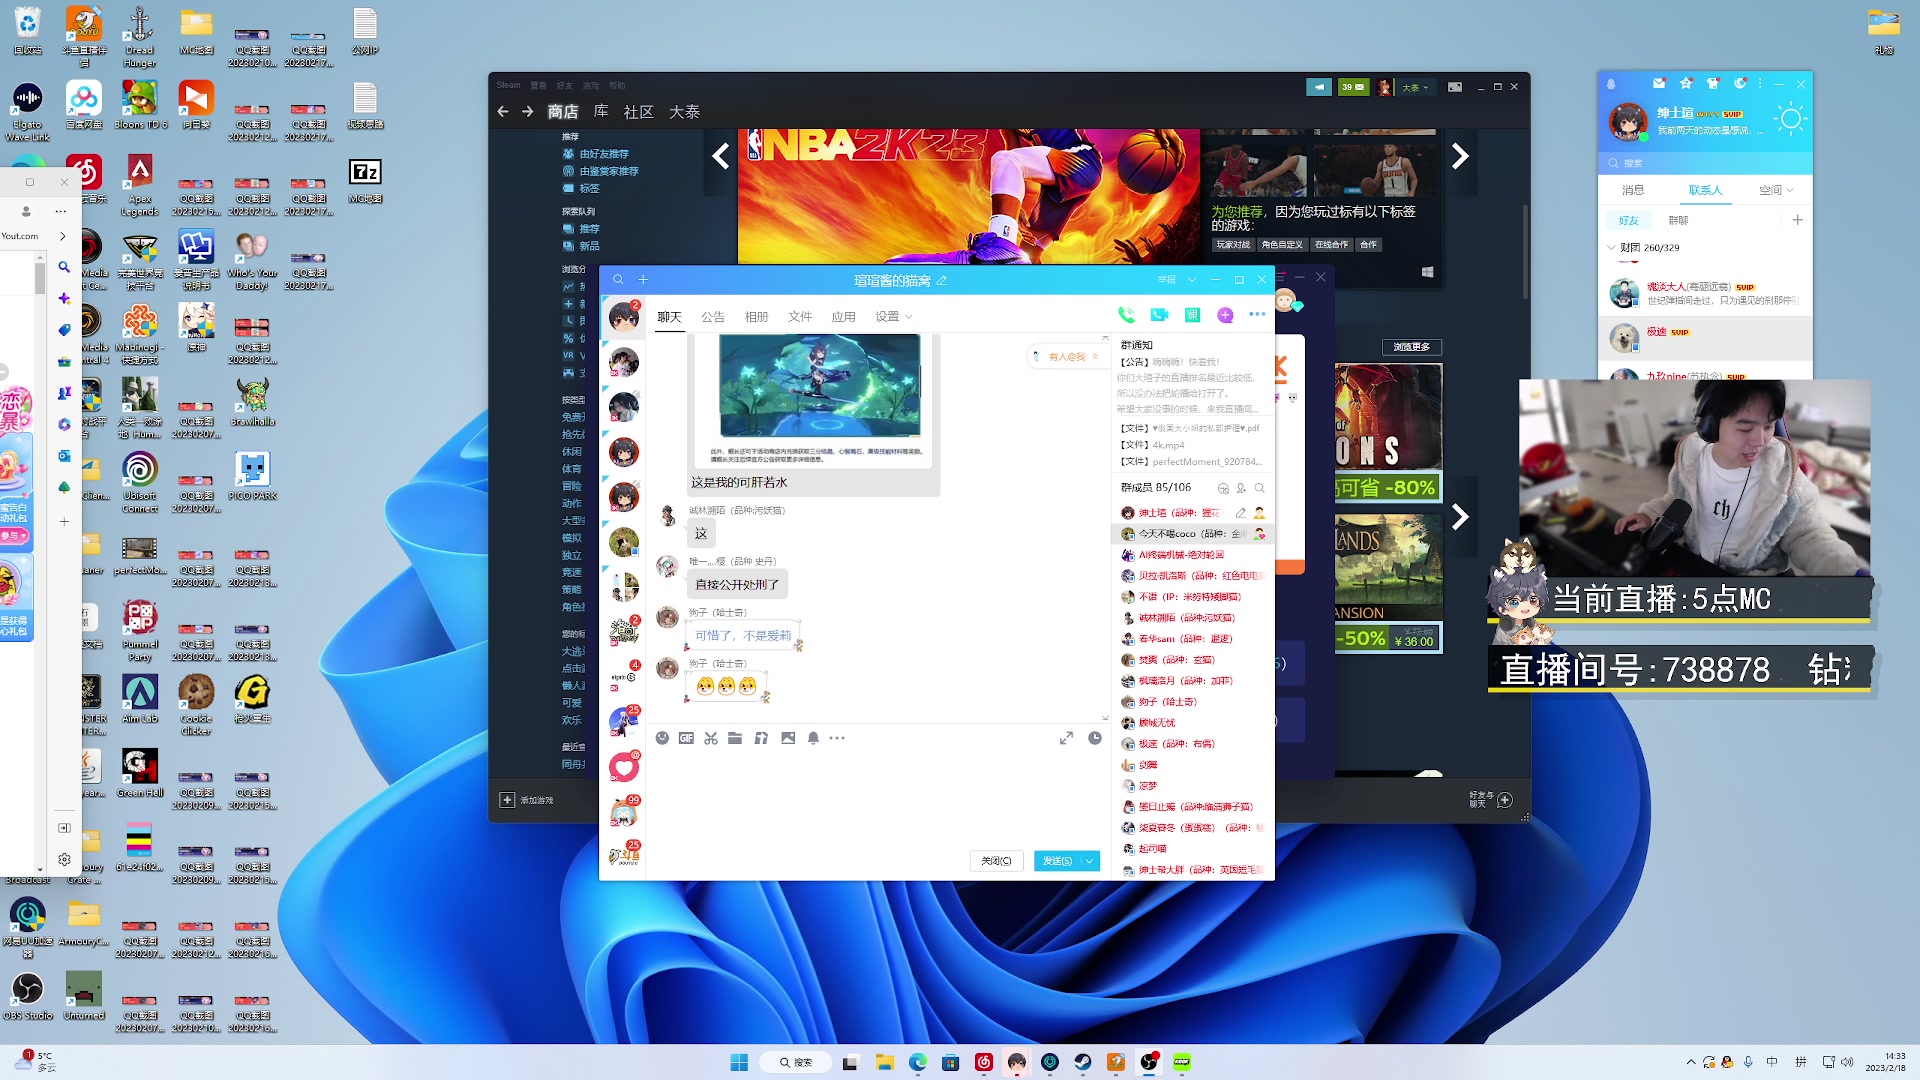Screen dimensions: 1920x1080
Task: Expand the 空间 dropdown in QQ panel
Action: pyautogui.click(x=1776, y=190)
